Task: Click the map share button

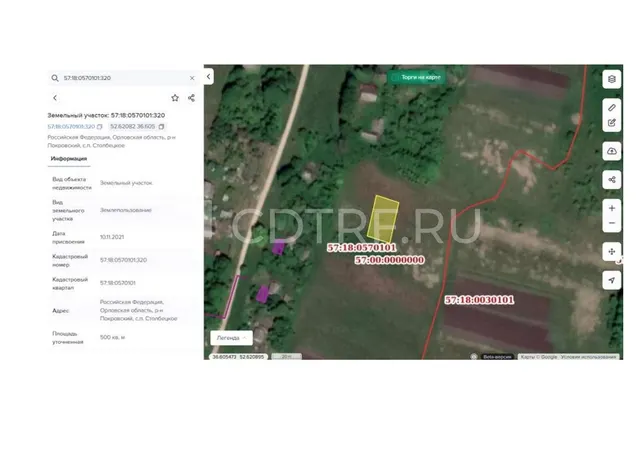Action: [611, 180]
